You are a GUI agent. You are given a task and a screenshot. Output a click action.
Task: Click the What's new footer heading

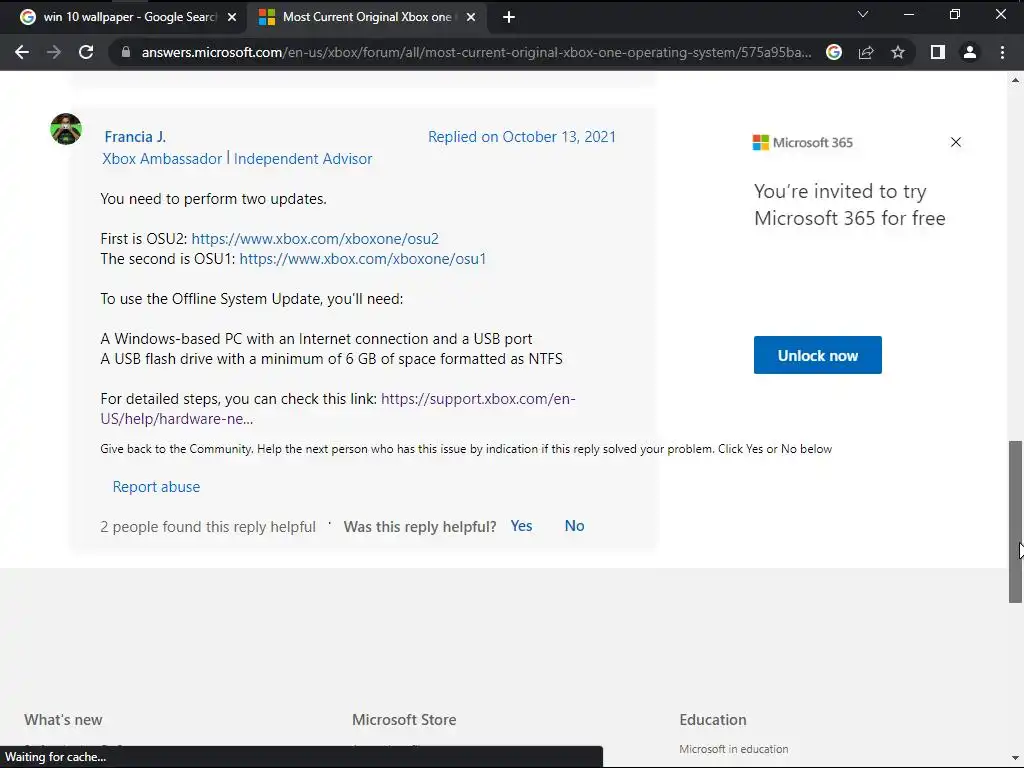click(x=63, y=720)
